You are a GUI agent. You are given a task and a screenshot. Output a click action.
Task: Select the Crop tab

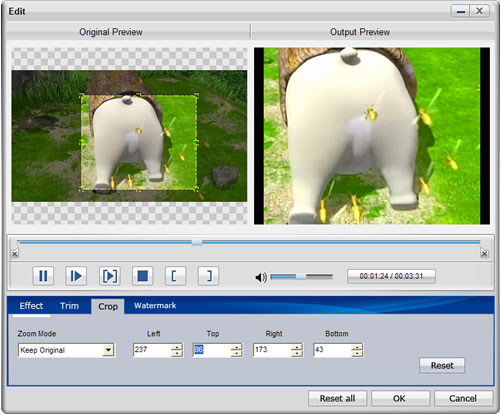point(108,306)
